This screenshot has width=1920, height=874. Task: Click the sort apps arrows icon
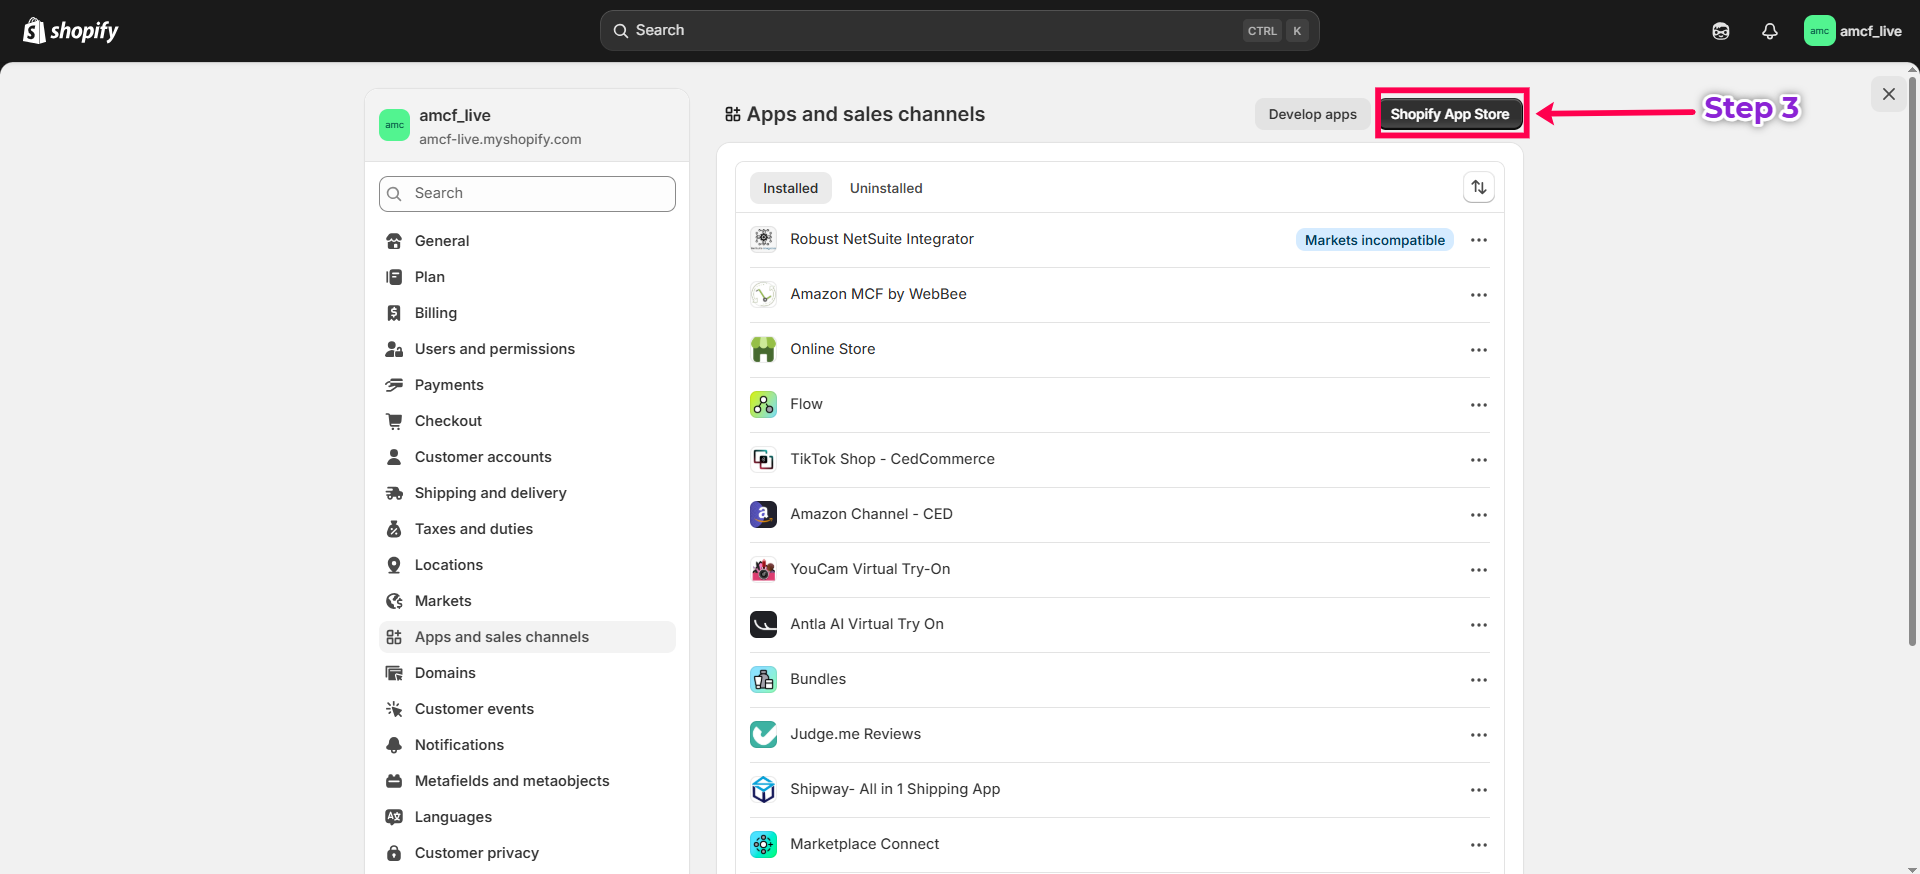(1478, 188)
